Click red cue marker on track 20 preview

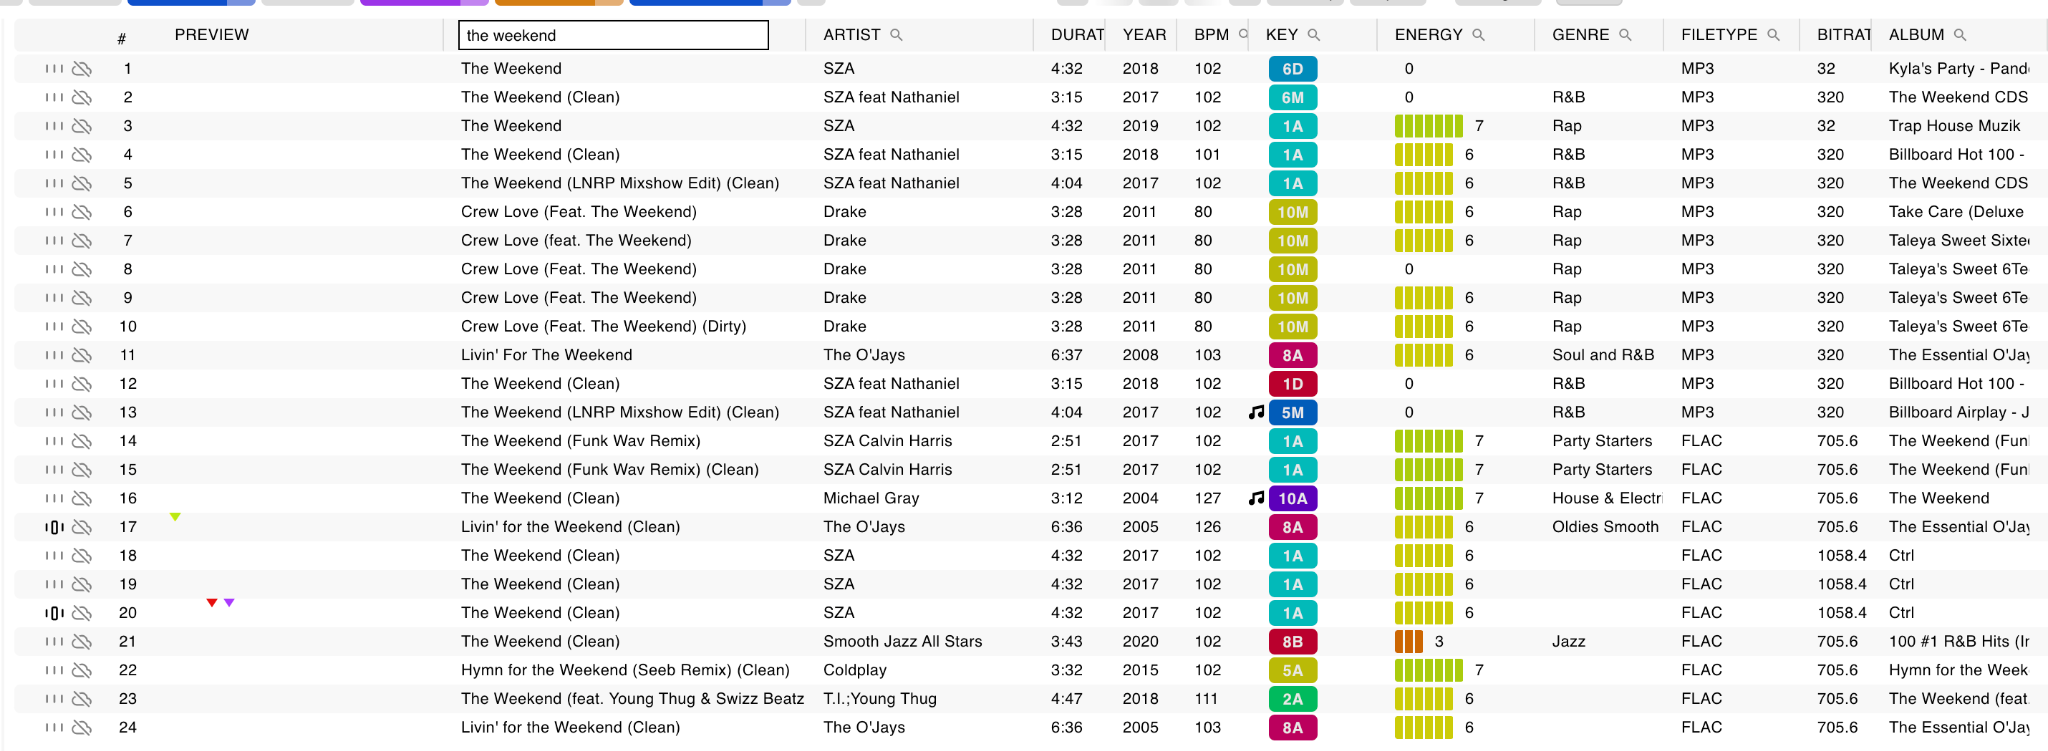pos(212,603)
